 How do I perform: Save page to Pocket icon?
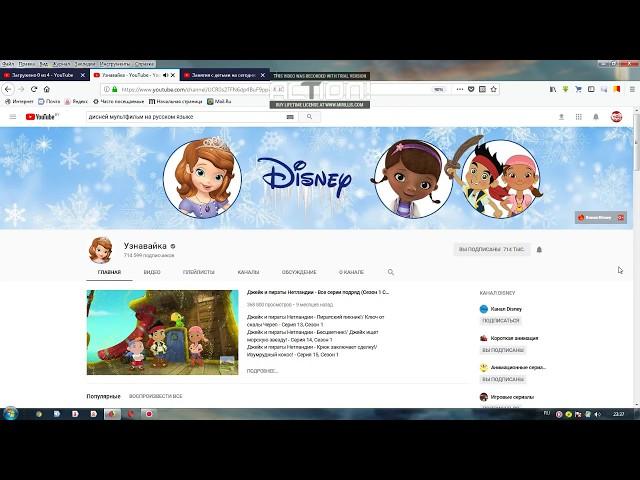[471, 89]
